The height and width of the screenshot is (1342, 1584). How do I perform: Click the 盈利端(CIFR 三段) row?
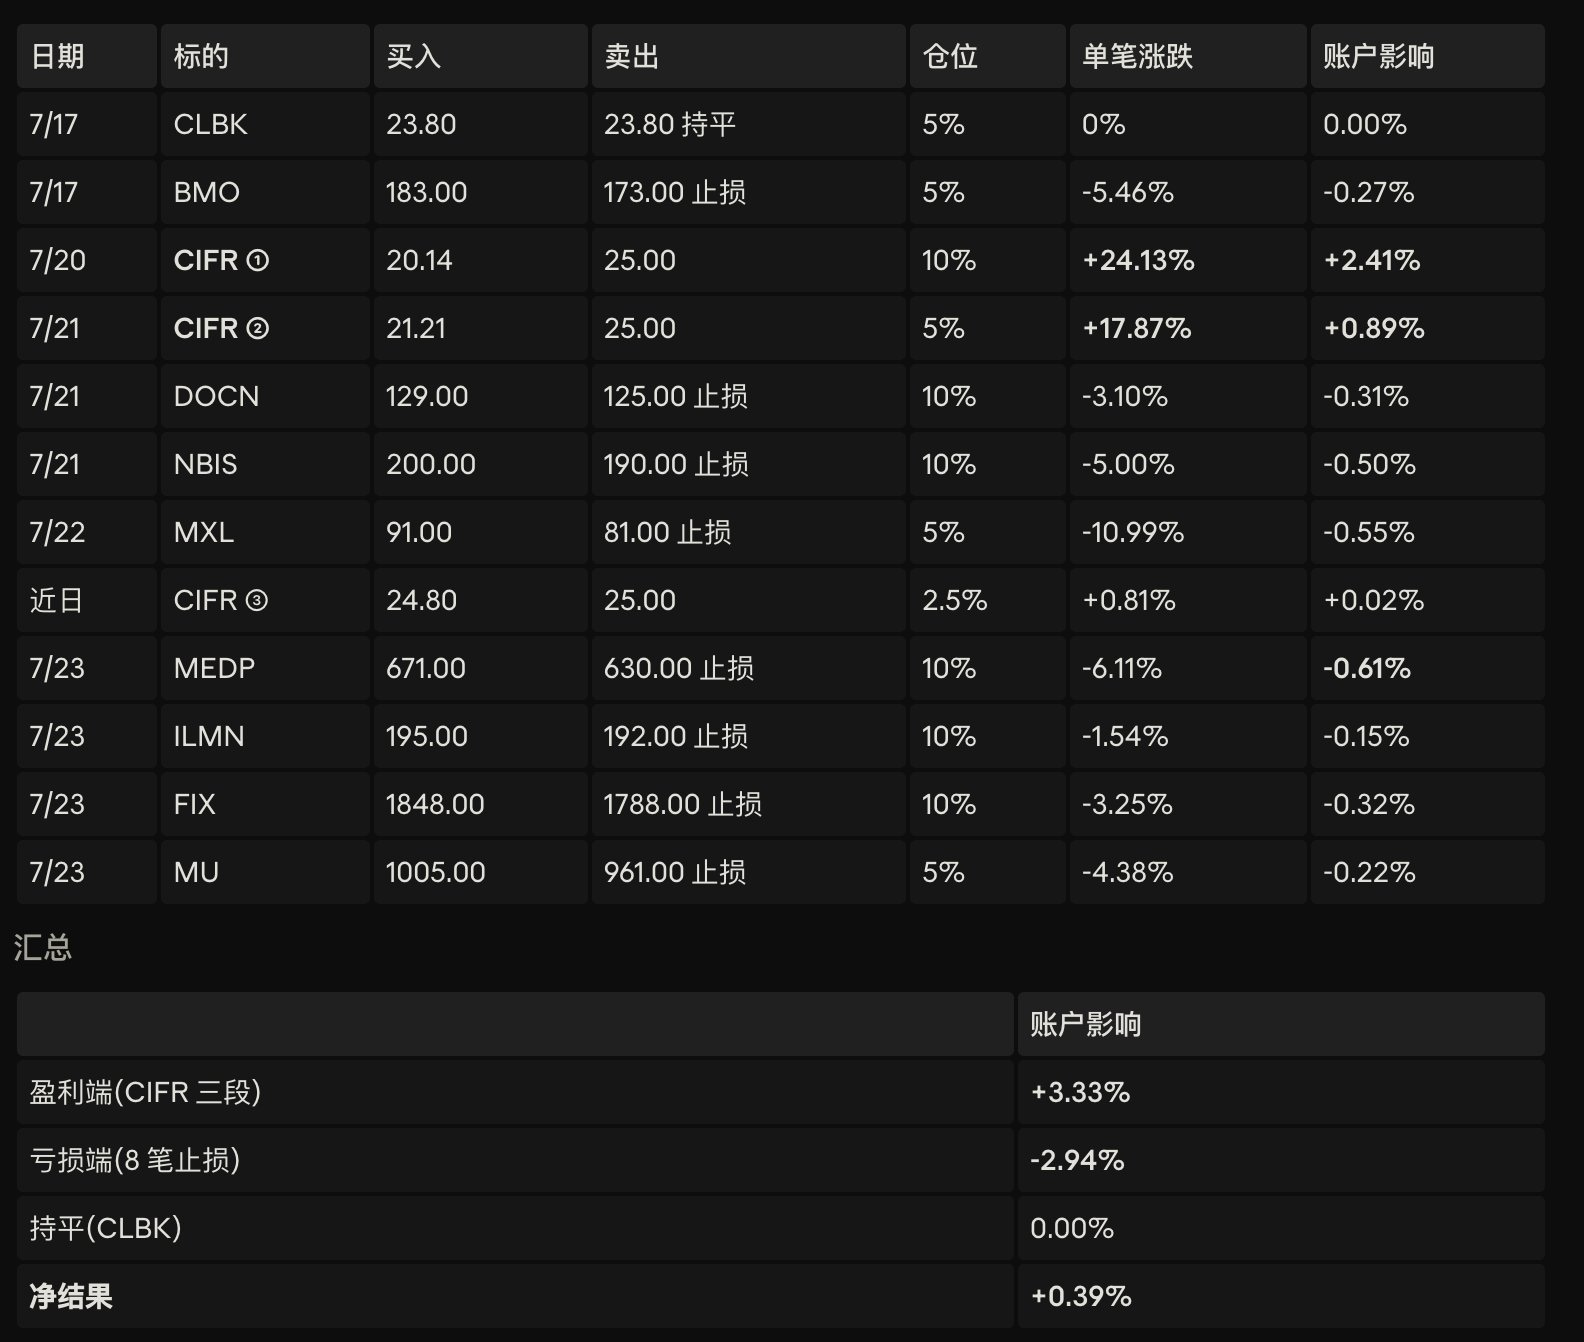tap(780, 1092)
